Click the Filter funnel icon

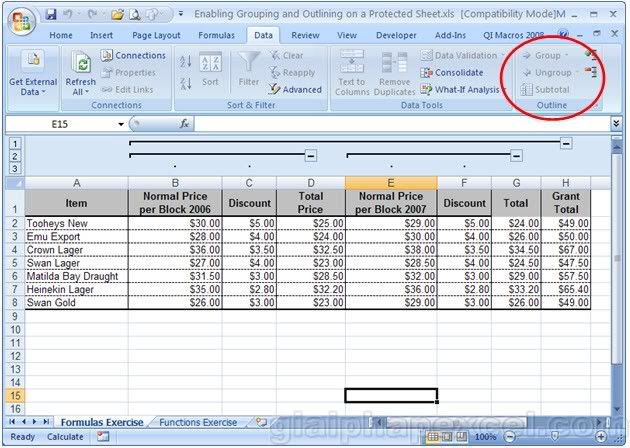249,64
